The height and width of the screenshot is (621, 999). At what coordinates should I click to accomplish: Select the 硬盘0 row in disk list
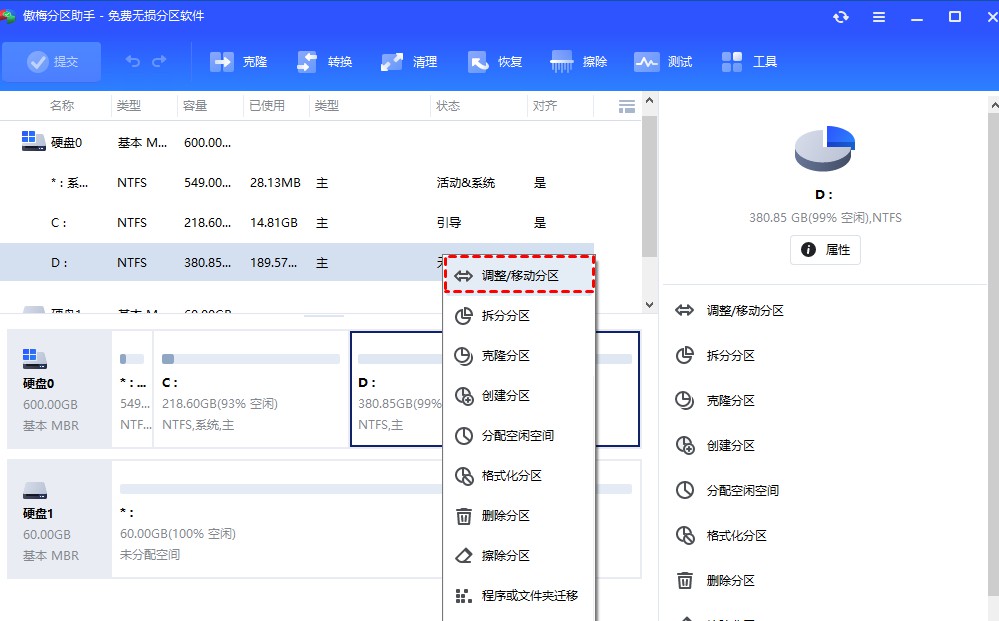[x=66, y=143]
